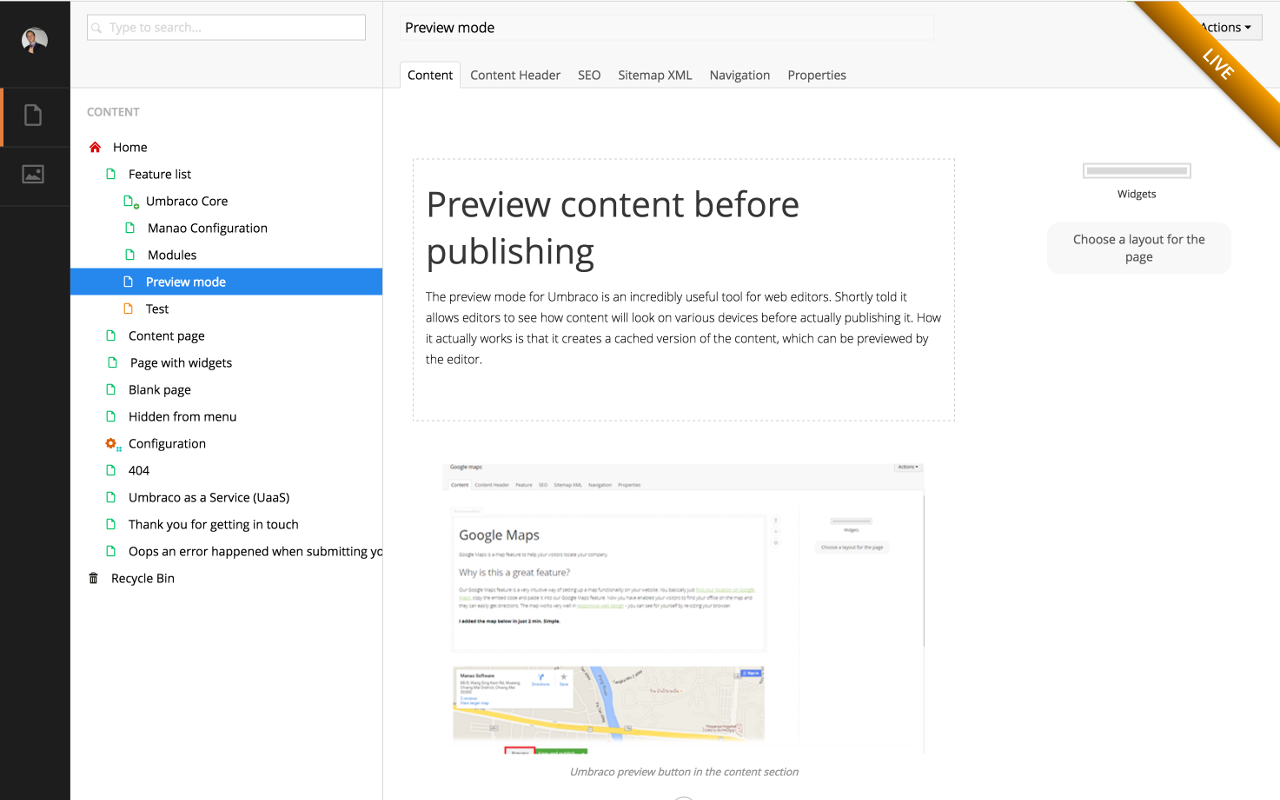Click the Umbraco as a Service icon

coord(111,498)
